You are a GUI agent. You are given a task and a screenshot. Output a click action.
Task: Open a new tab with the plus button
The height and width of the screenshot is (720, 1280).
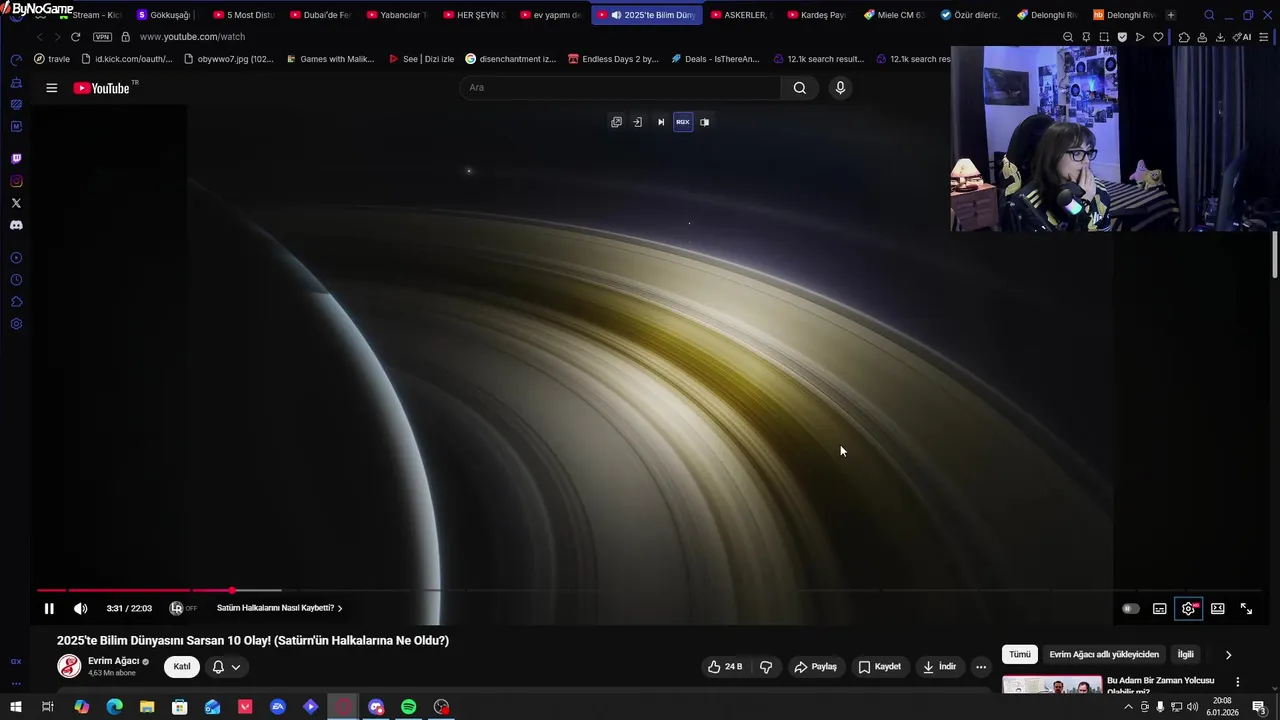coord(1171,15)
